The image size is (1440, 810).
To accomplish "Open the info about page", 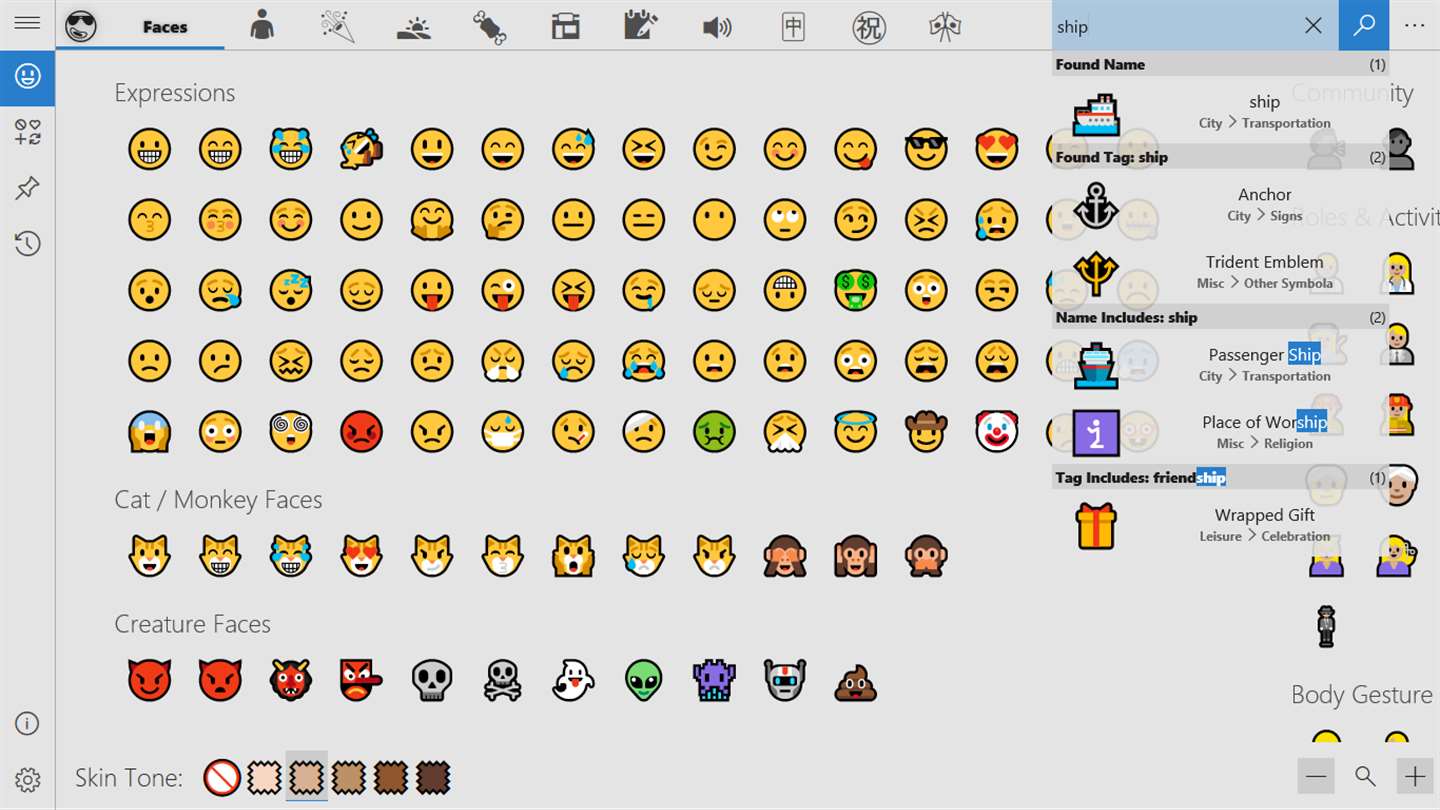I will (x=27, y=724).
